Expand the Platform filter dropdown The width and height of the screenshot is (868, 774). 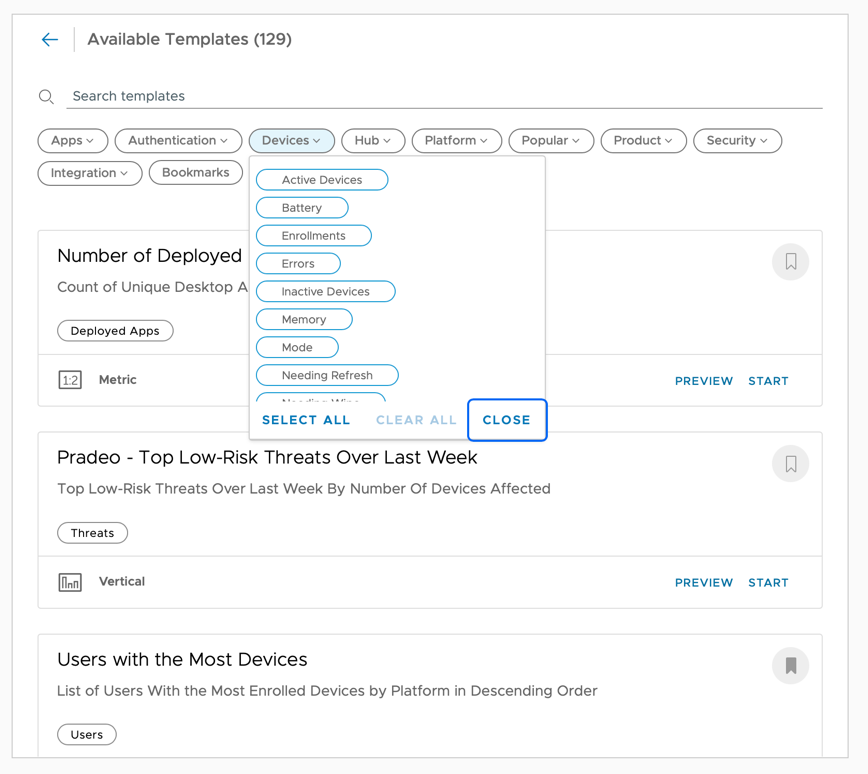(x=456, y=141)
